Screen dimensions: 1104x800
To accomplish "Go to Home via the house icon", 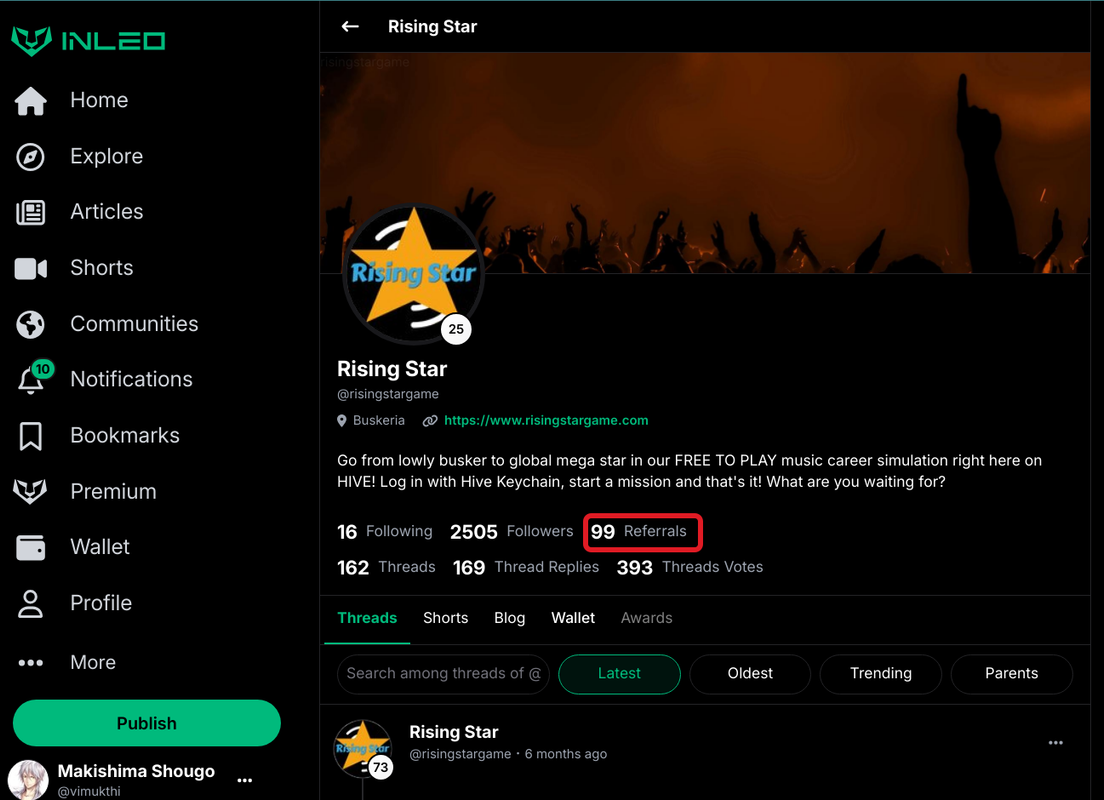I will tap(30, 101).
